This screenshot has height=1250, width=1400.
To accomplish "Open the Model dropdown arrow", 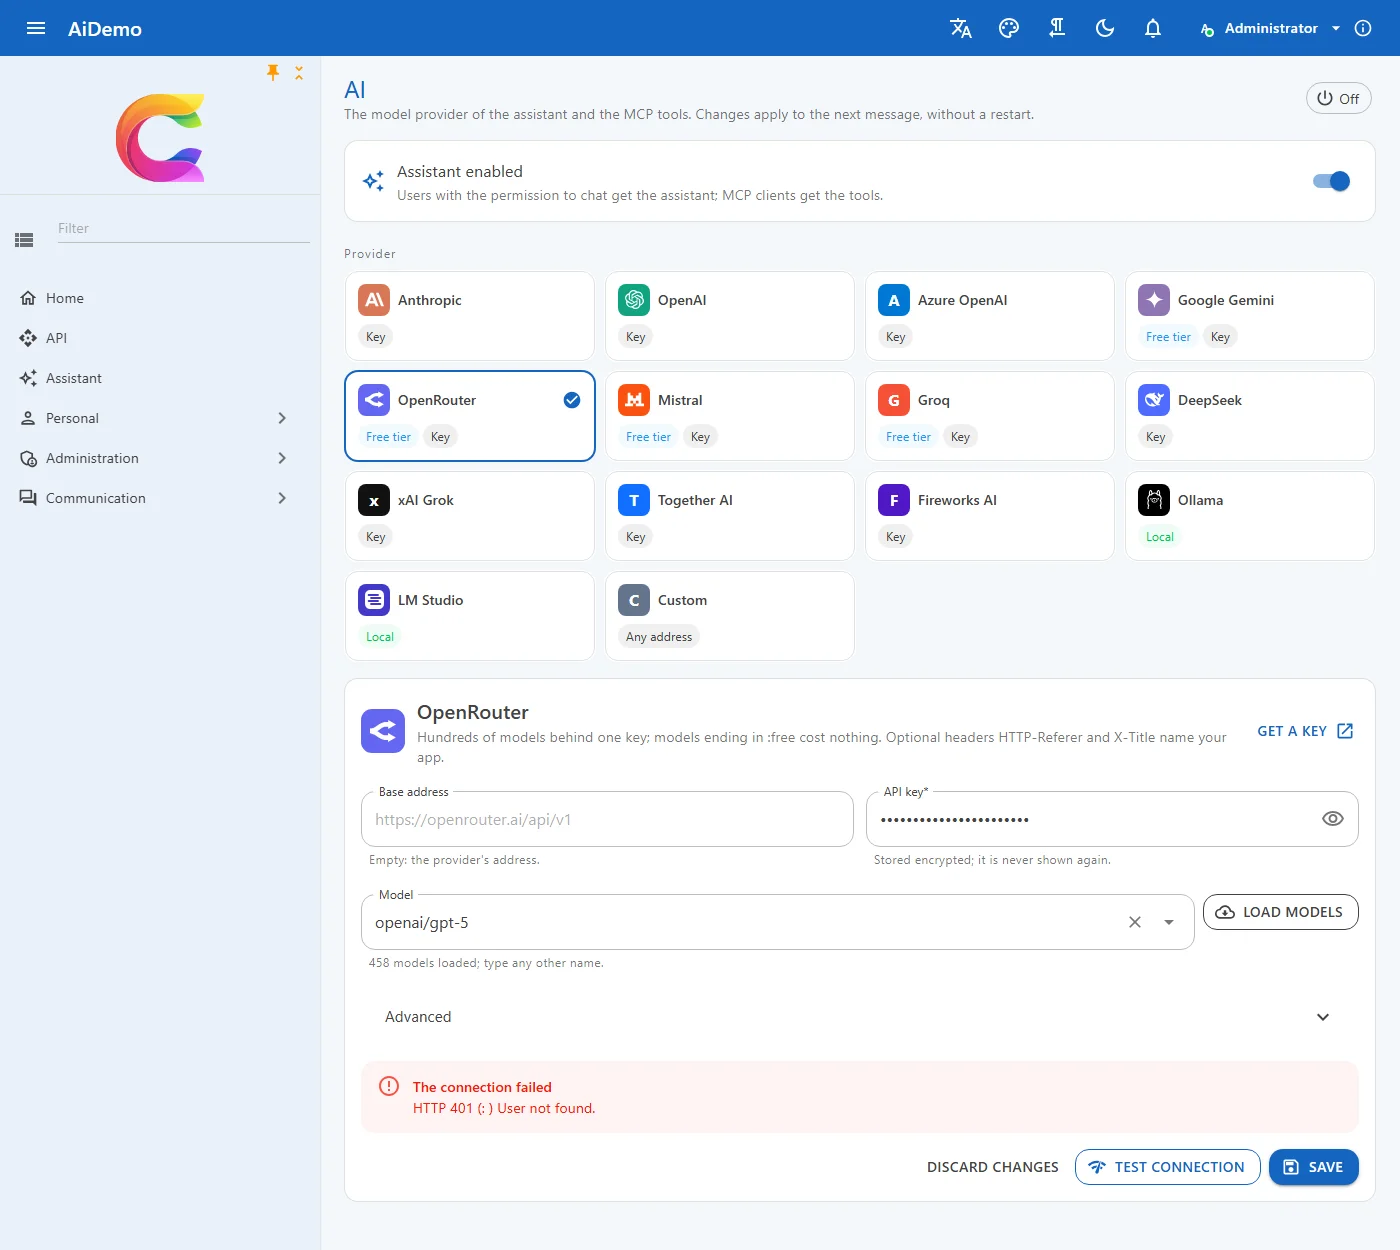I will pyautogui.click(x=1169, y=922).
